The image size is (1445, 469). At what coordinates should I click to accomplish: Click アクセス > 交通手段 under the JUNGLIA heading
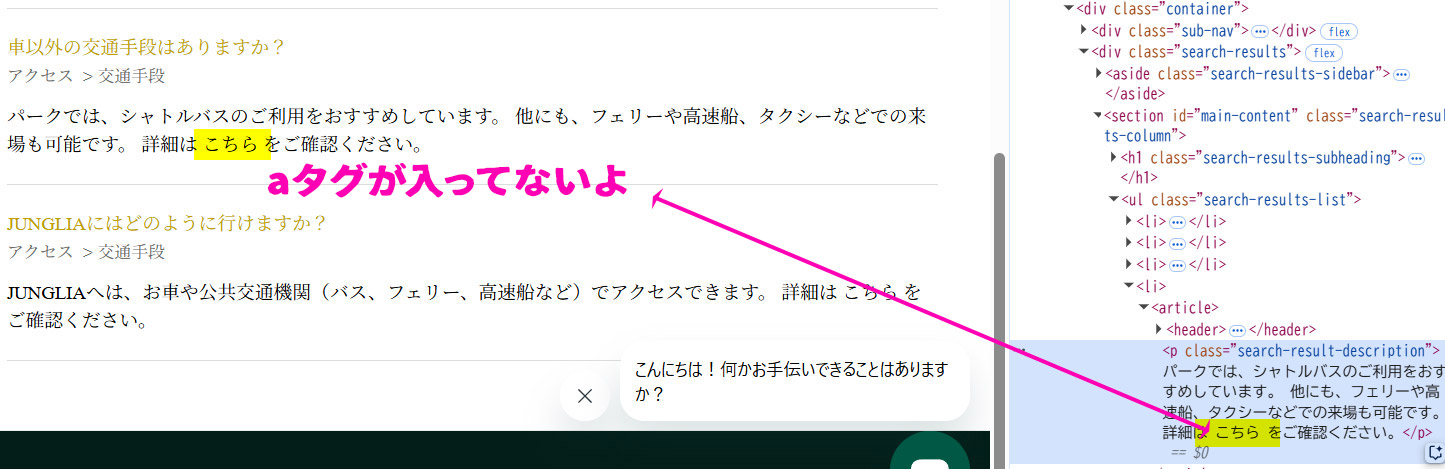[86, 252]
